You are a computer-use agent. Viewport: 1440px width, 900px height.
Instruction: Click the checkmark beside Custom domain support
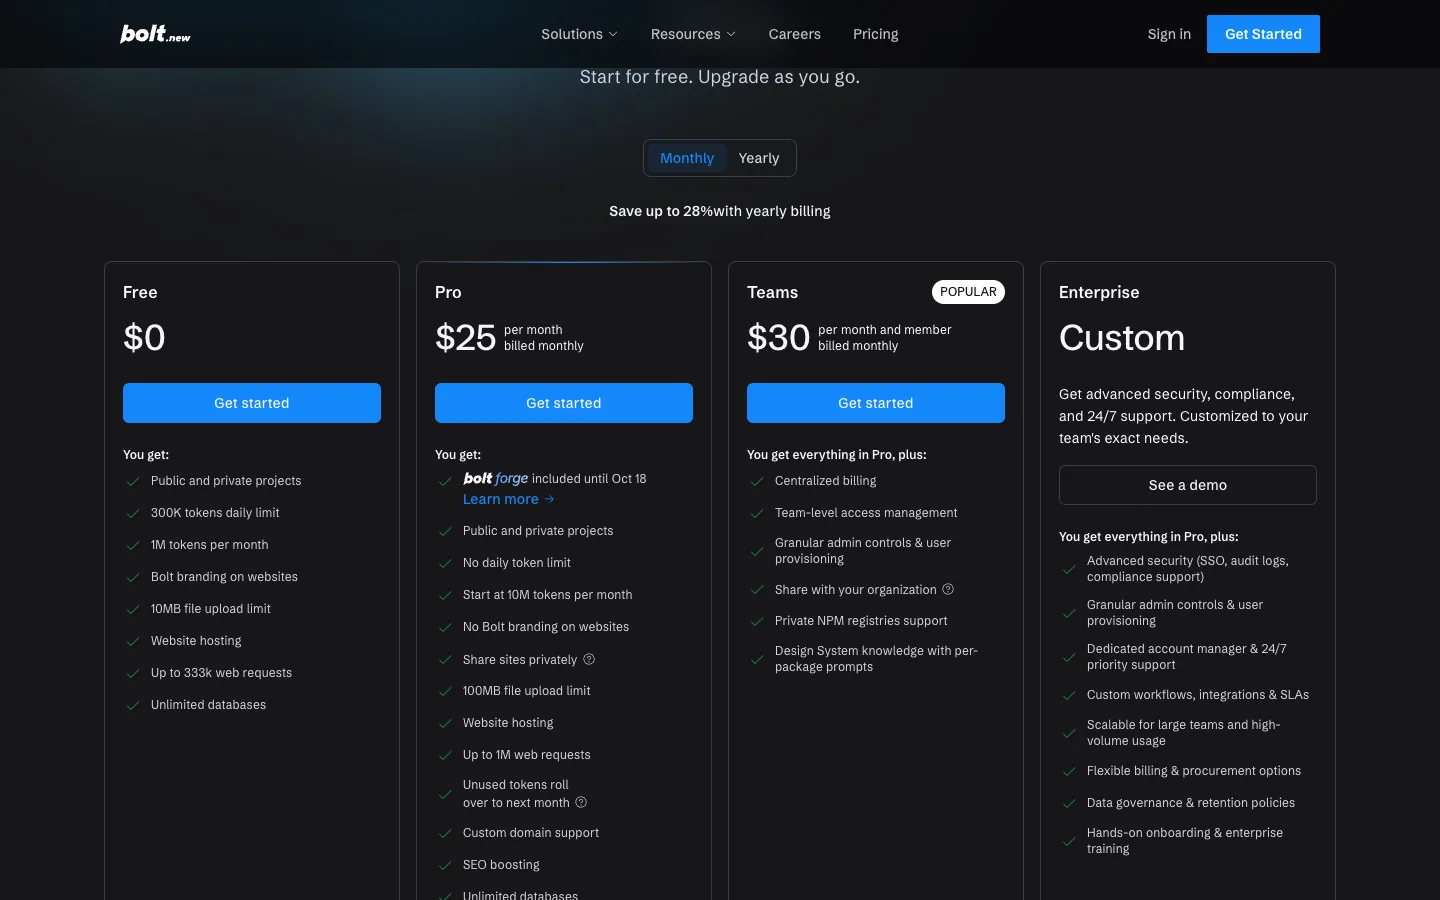pyautogui.click(x=445, y=833)
